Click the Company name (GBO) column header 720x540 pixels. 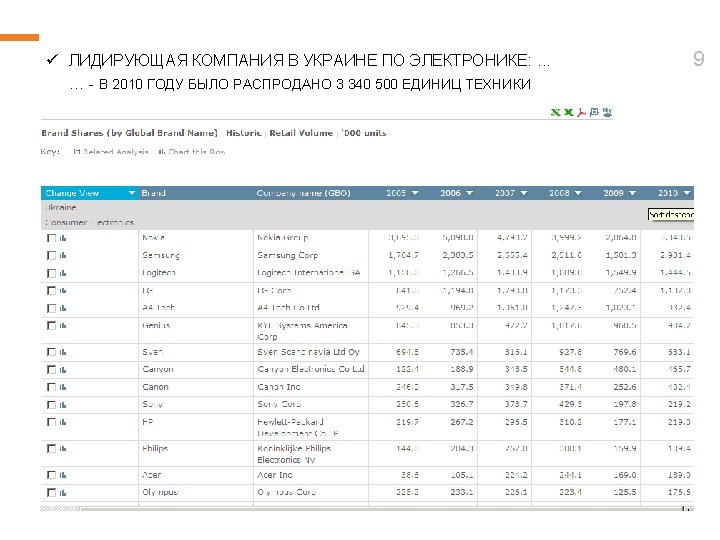pos(304,193)
